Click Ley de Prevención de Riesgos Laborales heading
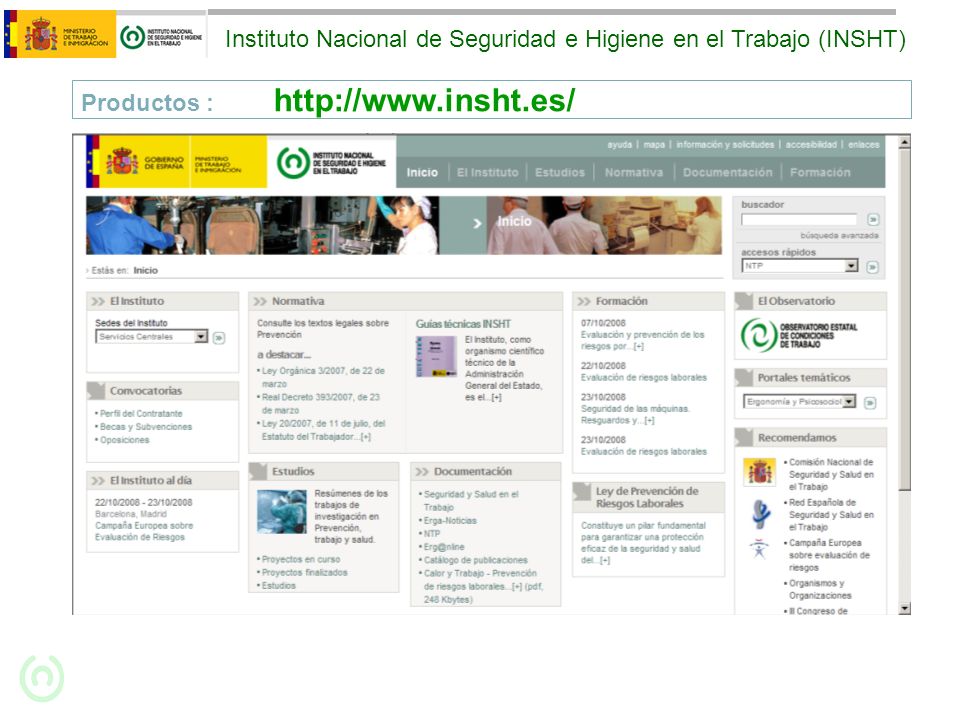960x720 pixels. click(647, 497)
